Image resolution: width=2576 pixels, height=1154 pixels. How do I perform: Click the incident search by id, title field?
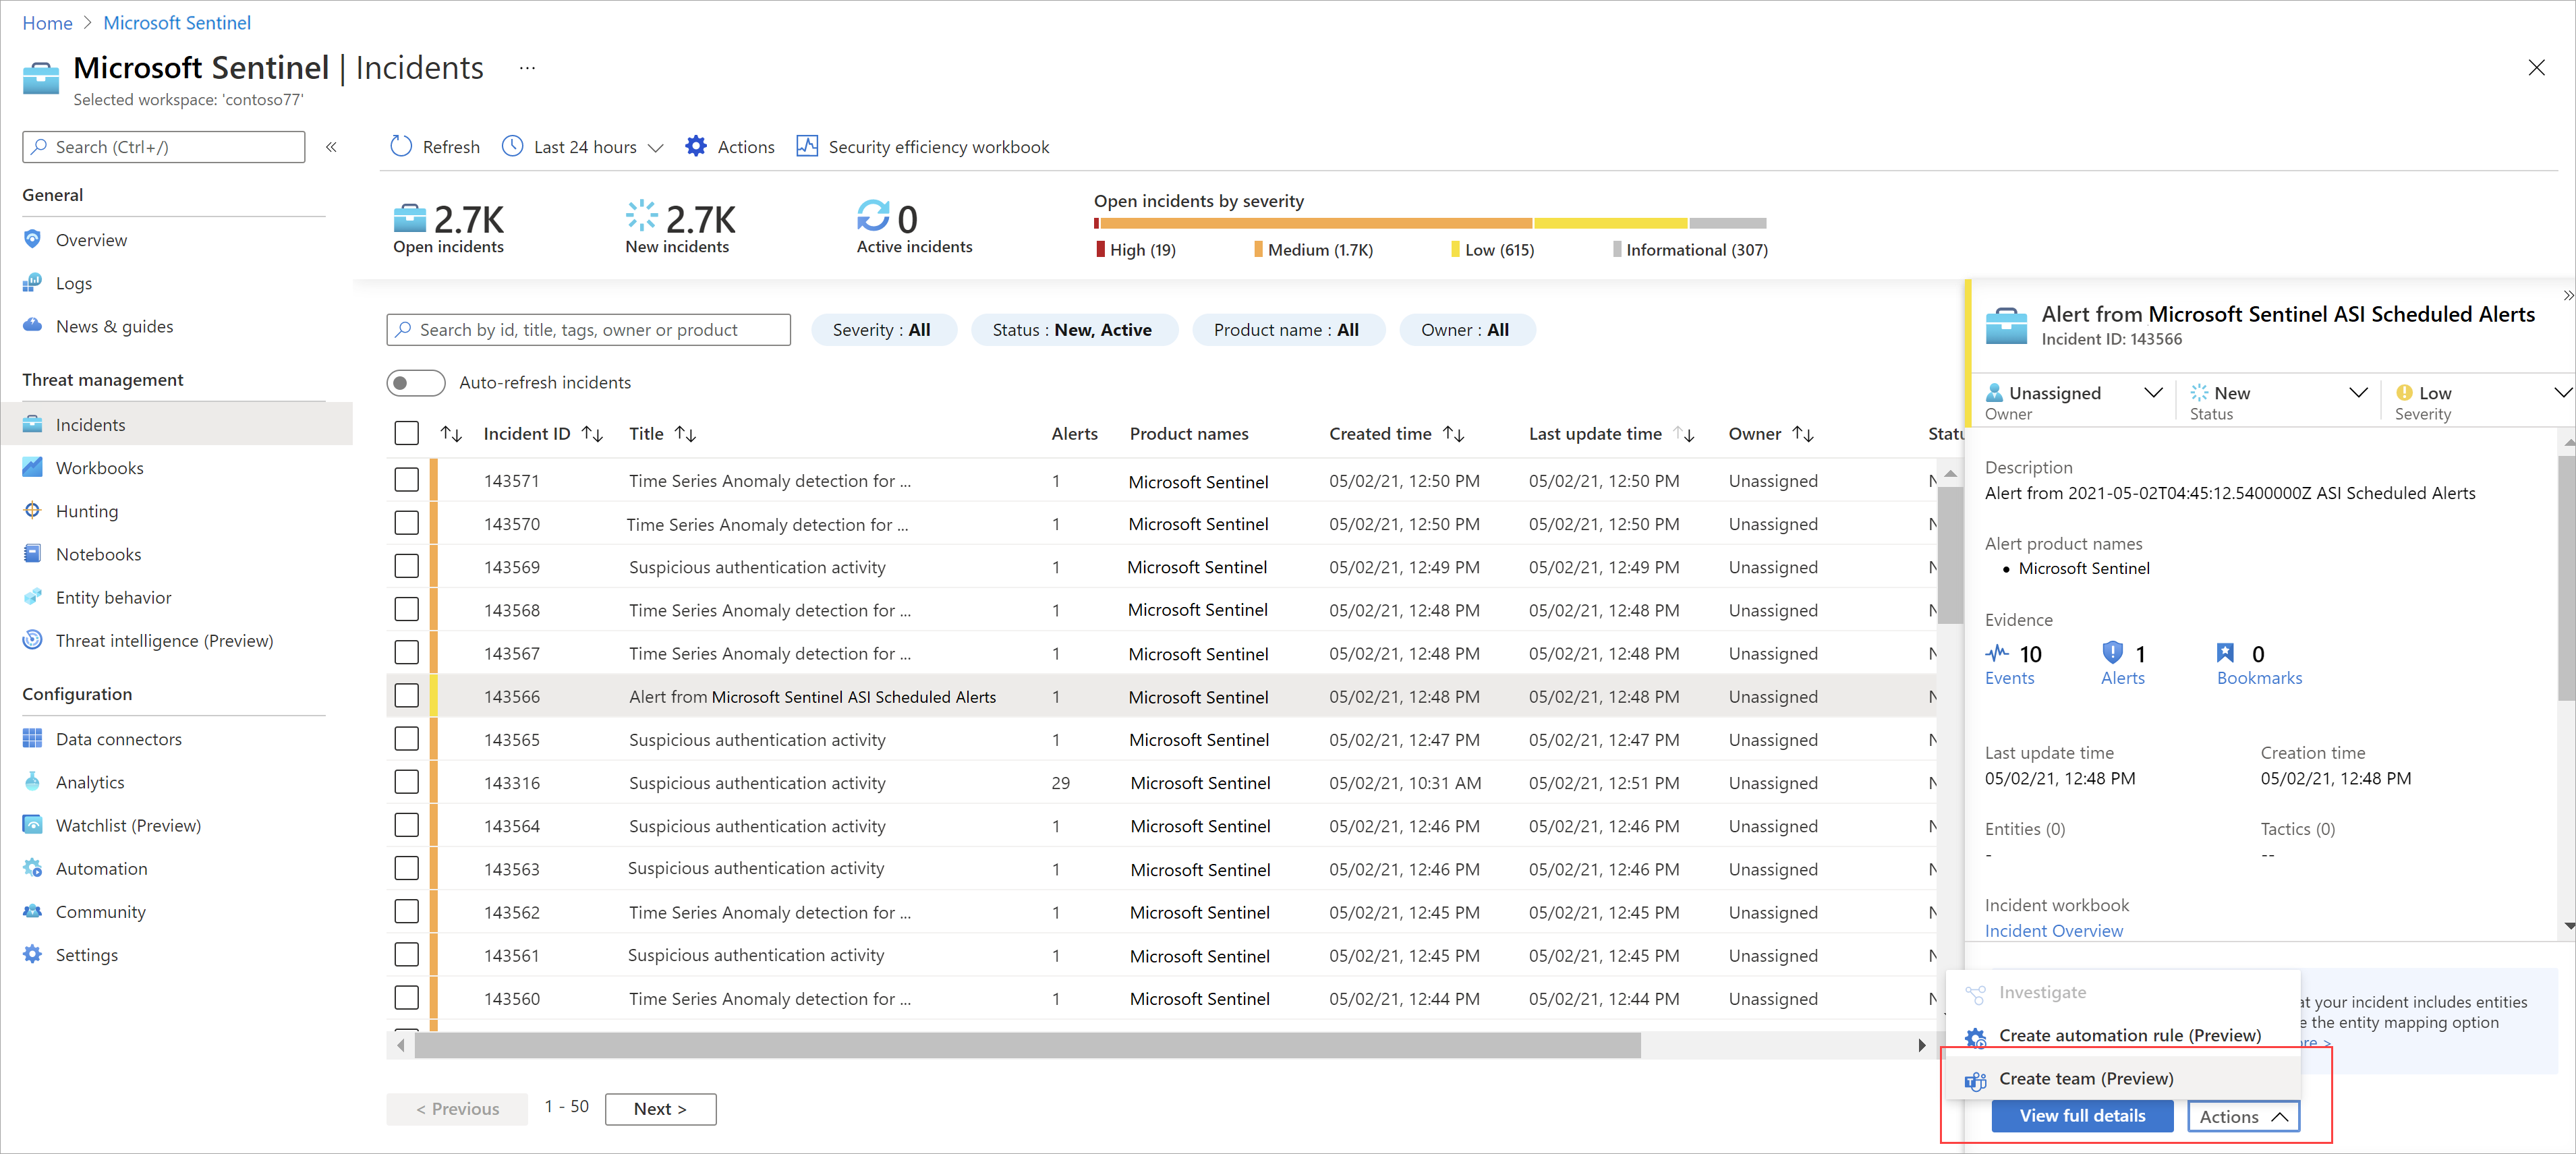(588, 329)
